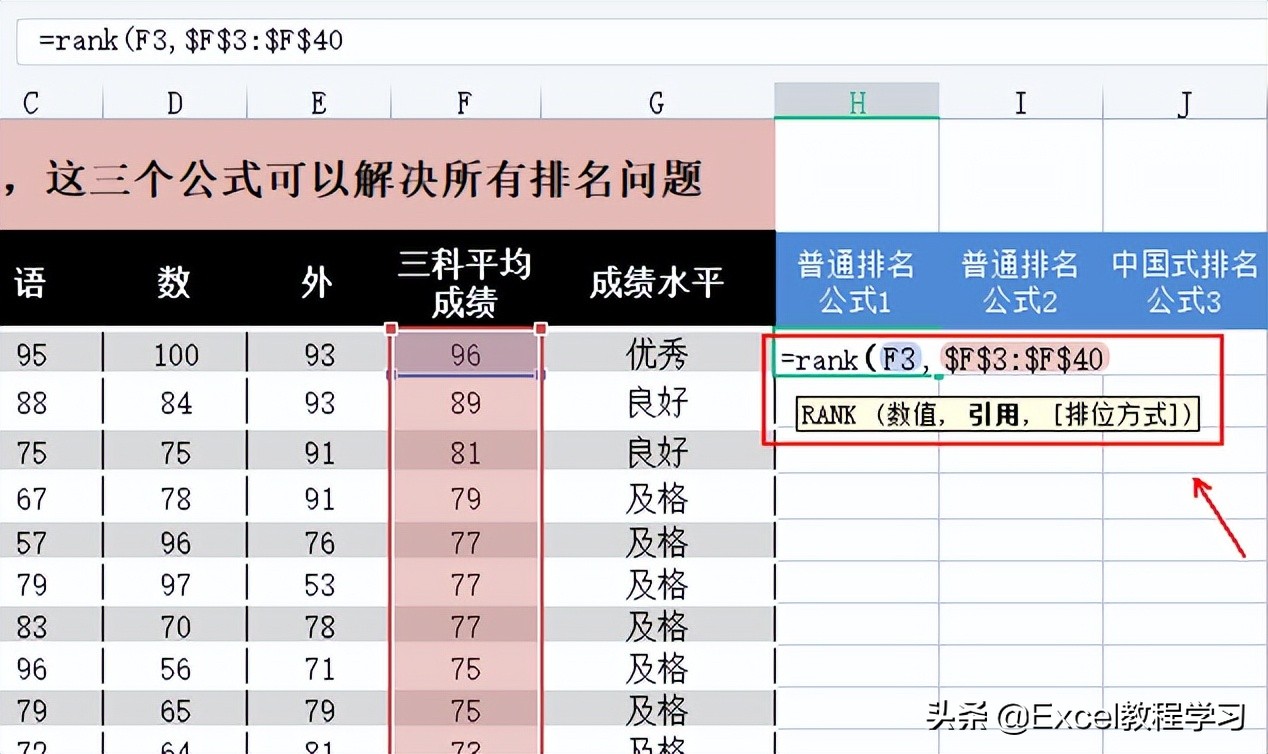Screen dimensions: 1268x754
Task: Select the average score cell 89
Action: [x=465, y=403]
